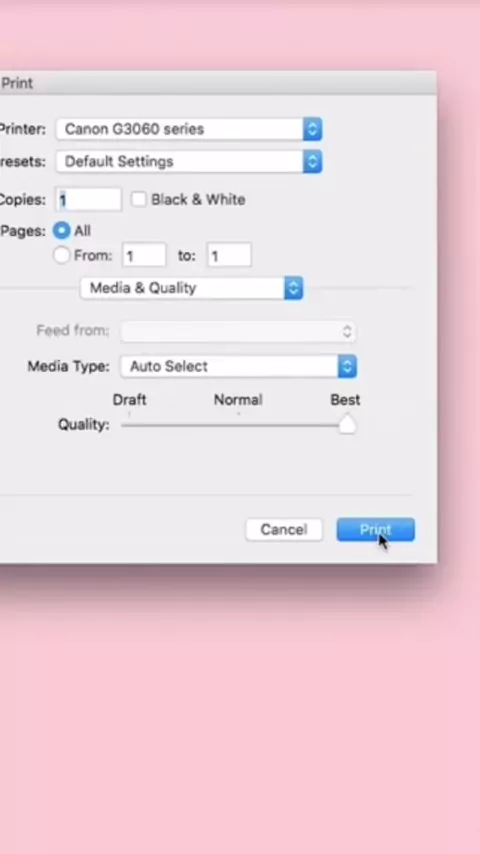The height and width of the screenshot is (854, 480).
Task: Click the From page number field
Action: (144, 255)
